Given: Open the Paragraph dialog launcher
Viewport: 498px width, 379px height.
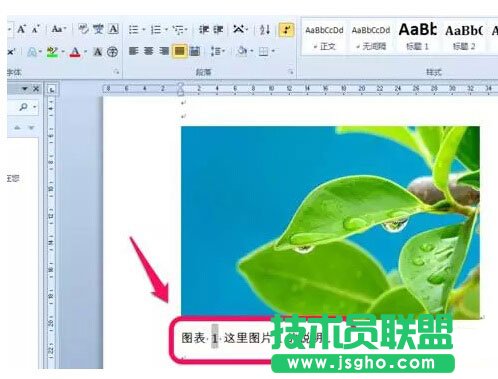Looking at the screenshot, I should [x=291, y=71].
